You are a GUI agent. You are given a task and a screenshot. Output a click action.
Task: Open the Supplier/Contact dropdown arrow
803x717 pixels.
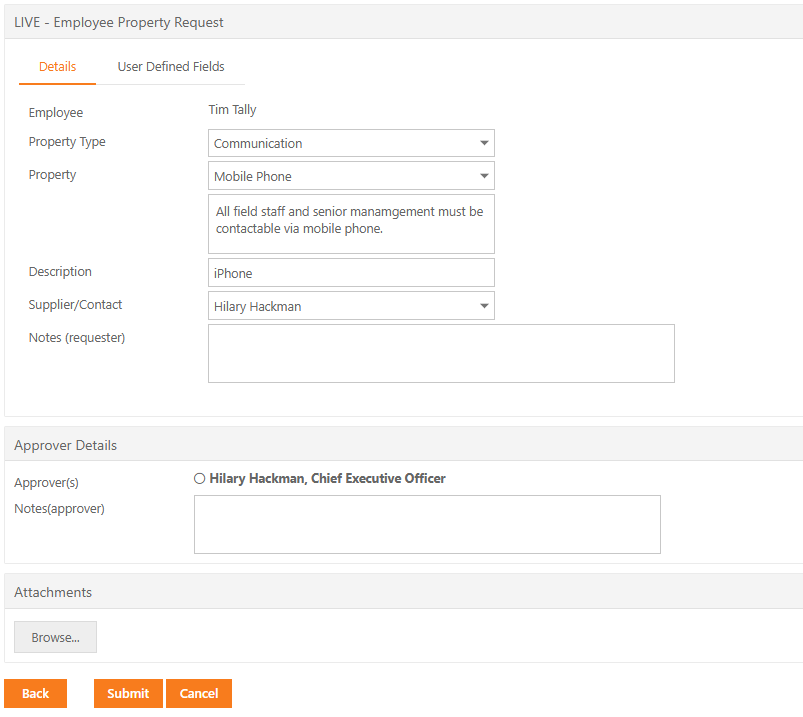coord(484,306)
